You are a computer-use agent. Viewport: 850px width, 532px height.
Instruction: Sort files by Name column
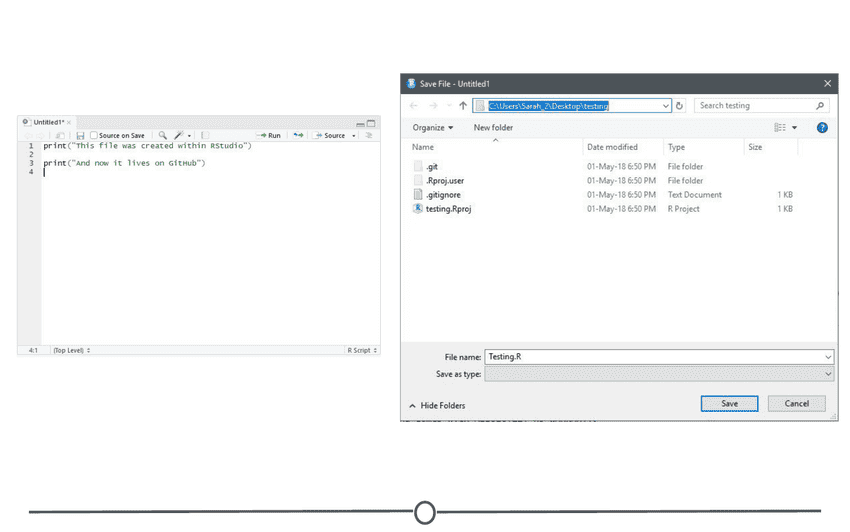(x=423, y=147)
